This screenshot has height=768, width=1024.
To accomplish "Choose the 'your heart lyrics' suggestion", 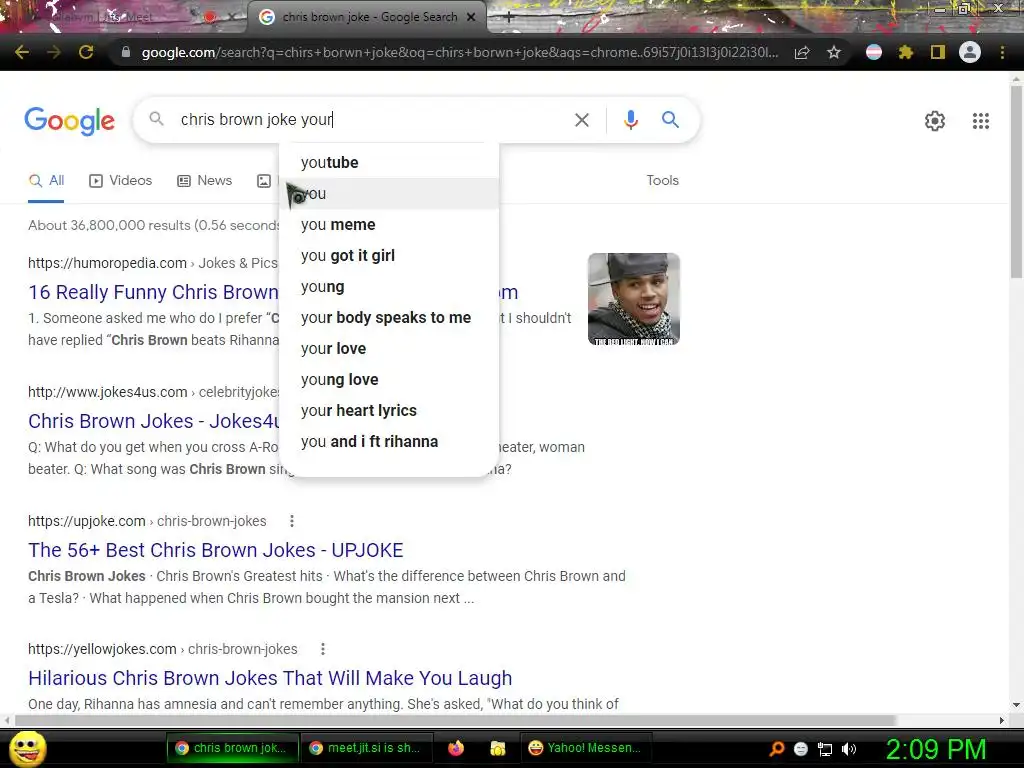I will pyautogui.click(x=389, y=411).
